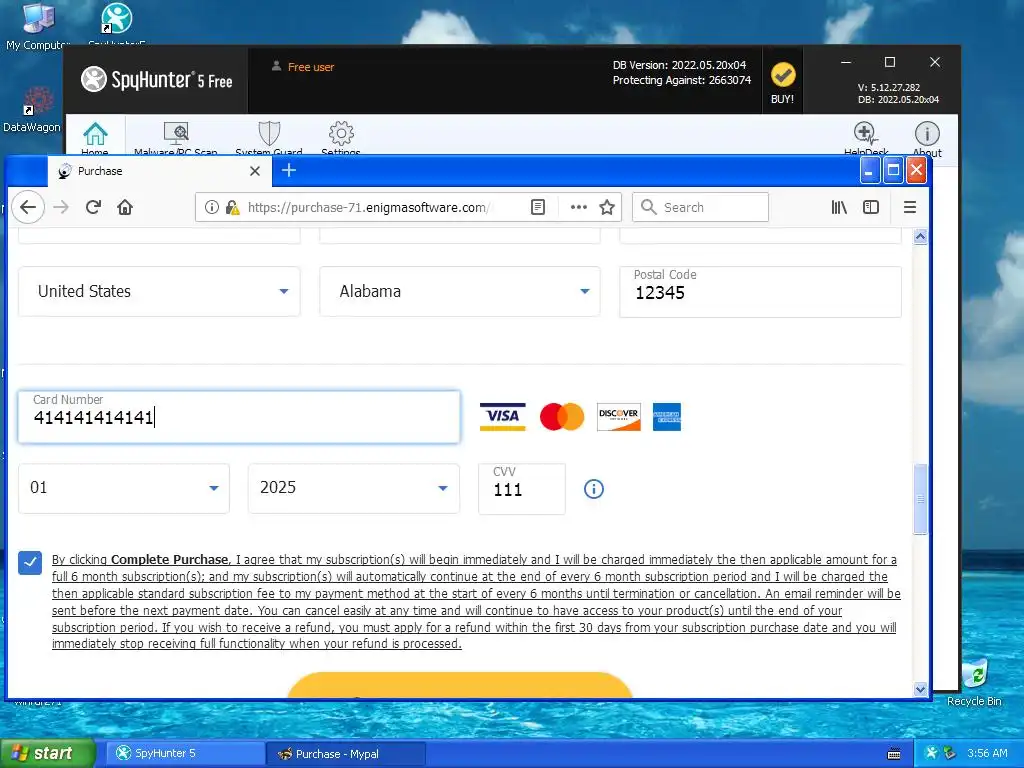The image size is (1024, 768).
Task: Show site information icon in address bar
Action: (x=212, y=207)
